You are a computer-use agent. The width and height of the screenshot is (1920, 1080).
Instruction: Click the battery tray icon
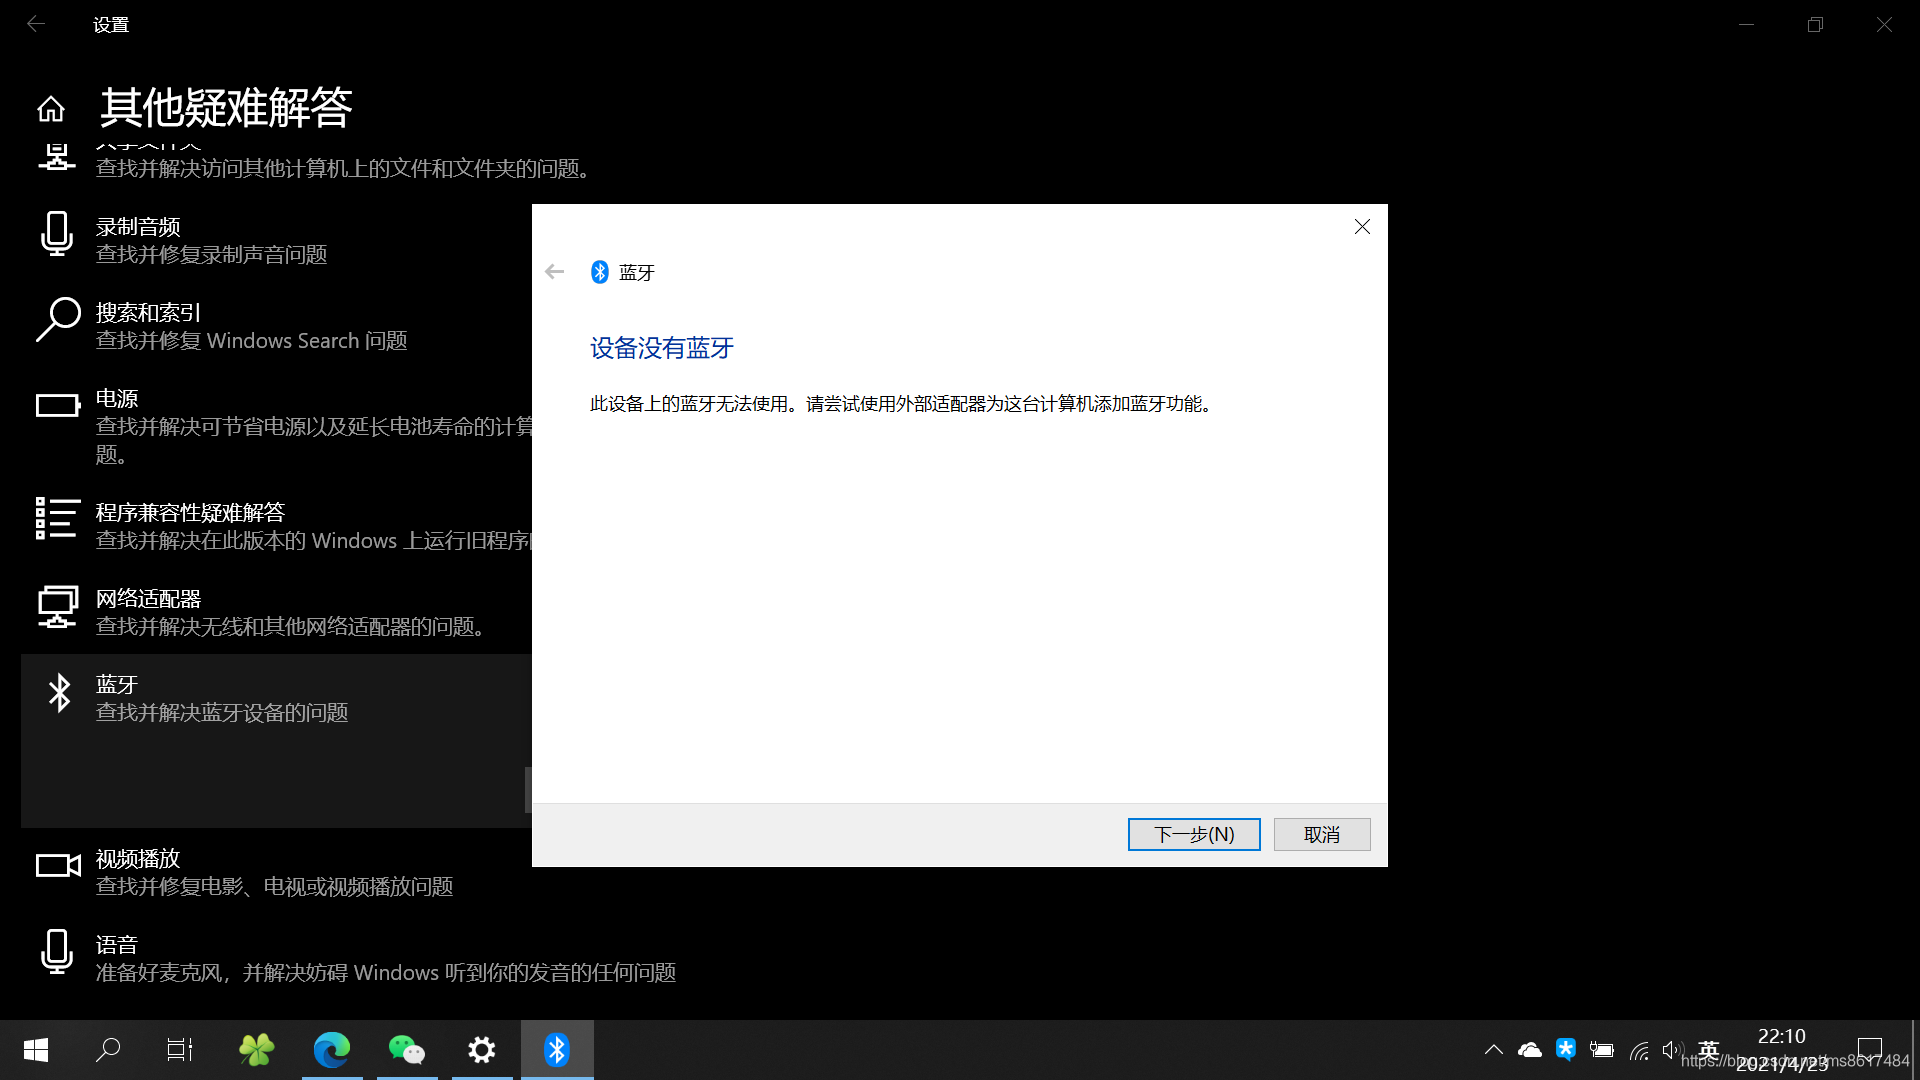1602,1050
